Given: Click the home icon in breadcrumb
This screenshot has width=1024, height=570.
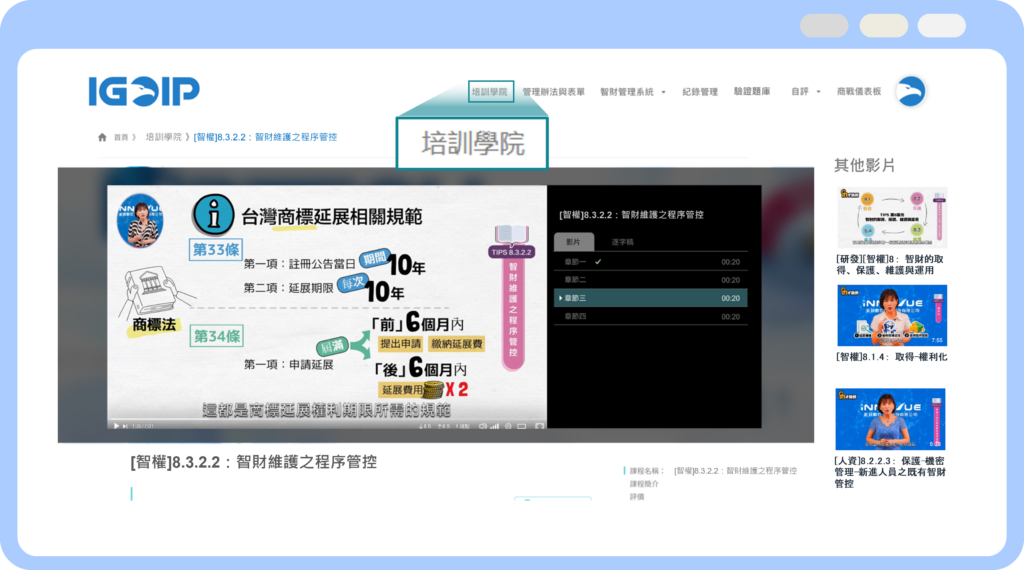Looking at the screenshot, I should [102, 137].
